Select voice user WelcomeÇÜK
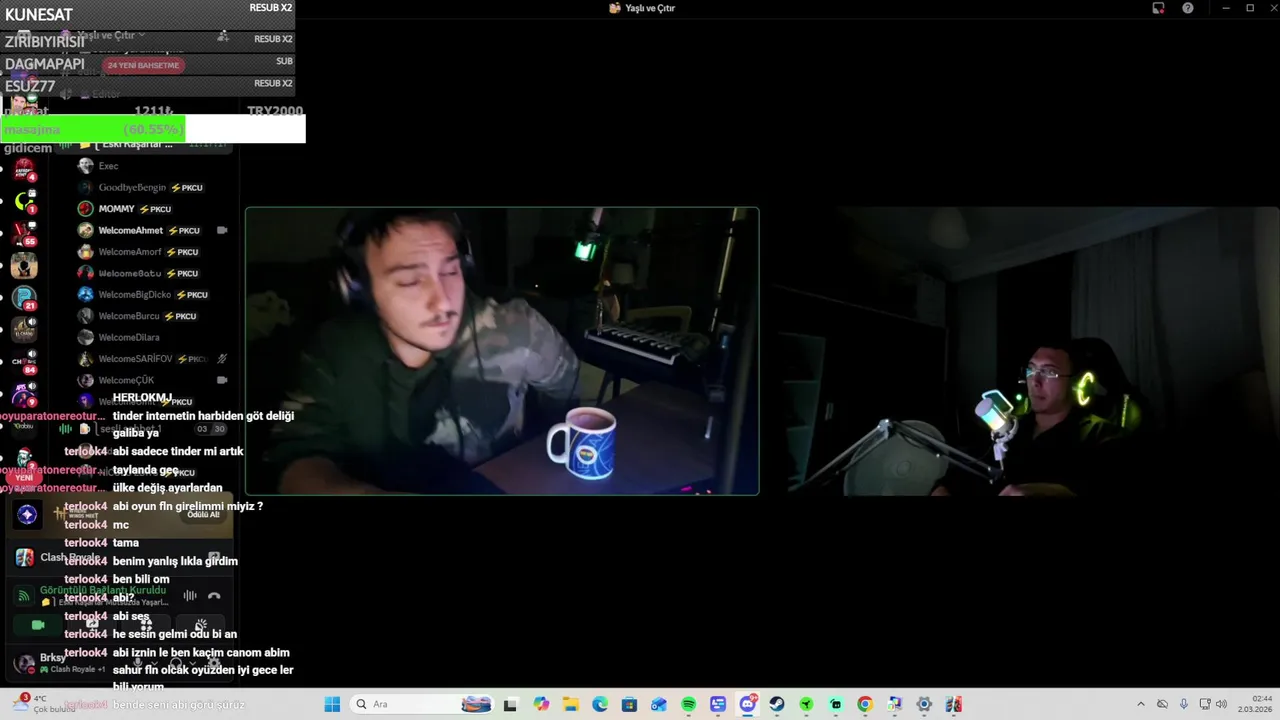 pyautogui.click(x=155, y=380)
